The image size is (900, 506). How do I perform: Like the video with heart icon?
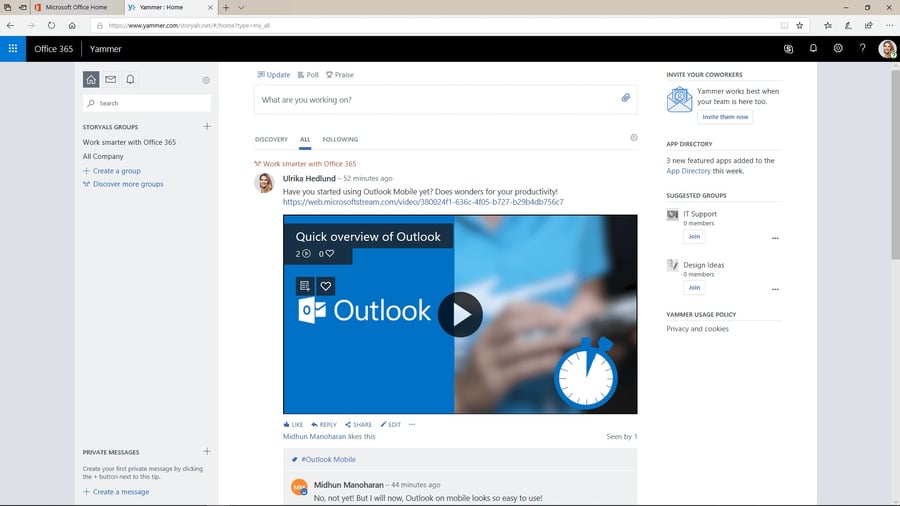click(x=325, y=286)
